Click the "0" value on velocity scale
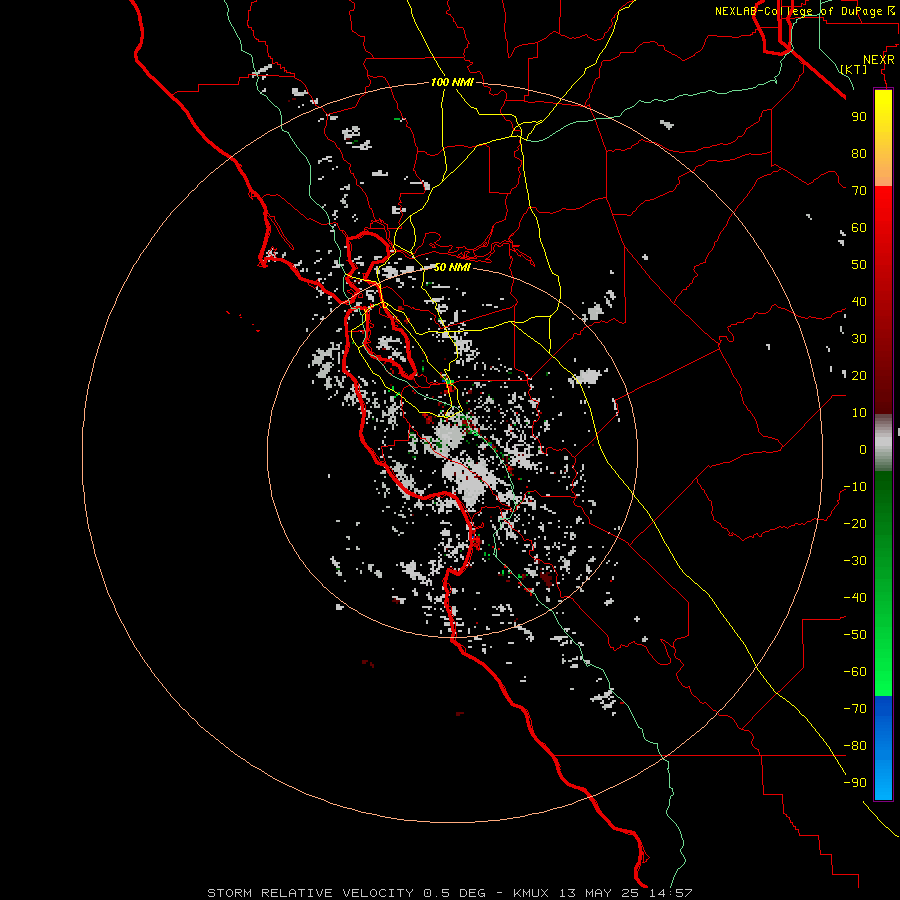Image resolution: width=900 pixels, height=900 pixels. (863, 450)
